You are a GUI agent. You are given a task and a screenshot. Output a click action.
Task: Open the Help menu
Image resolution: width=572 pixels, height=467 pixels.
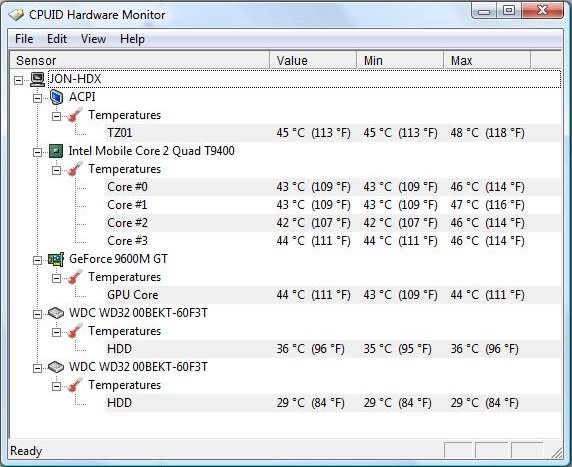coord(132,39)
